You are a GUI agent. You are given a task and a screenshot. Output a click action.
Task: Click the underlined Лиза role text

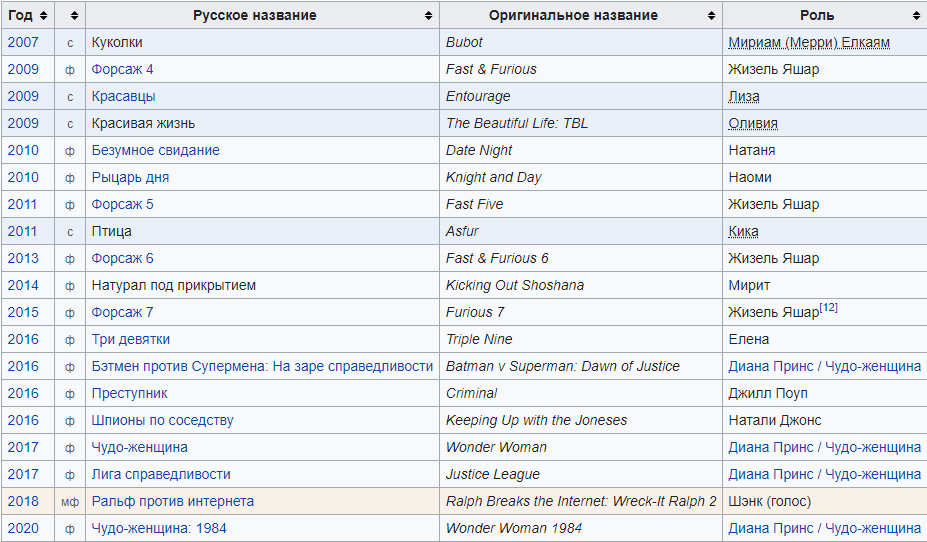[744, 96]
